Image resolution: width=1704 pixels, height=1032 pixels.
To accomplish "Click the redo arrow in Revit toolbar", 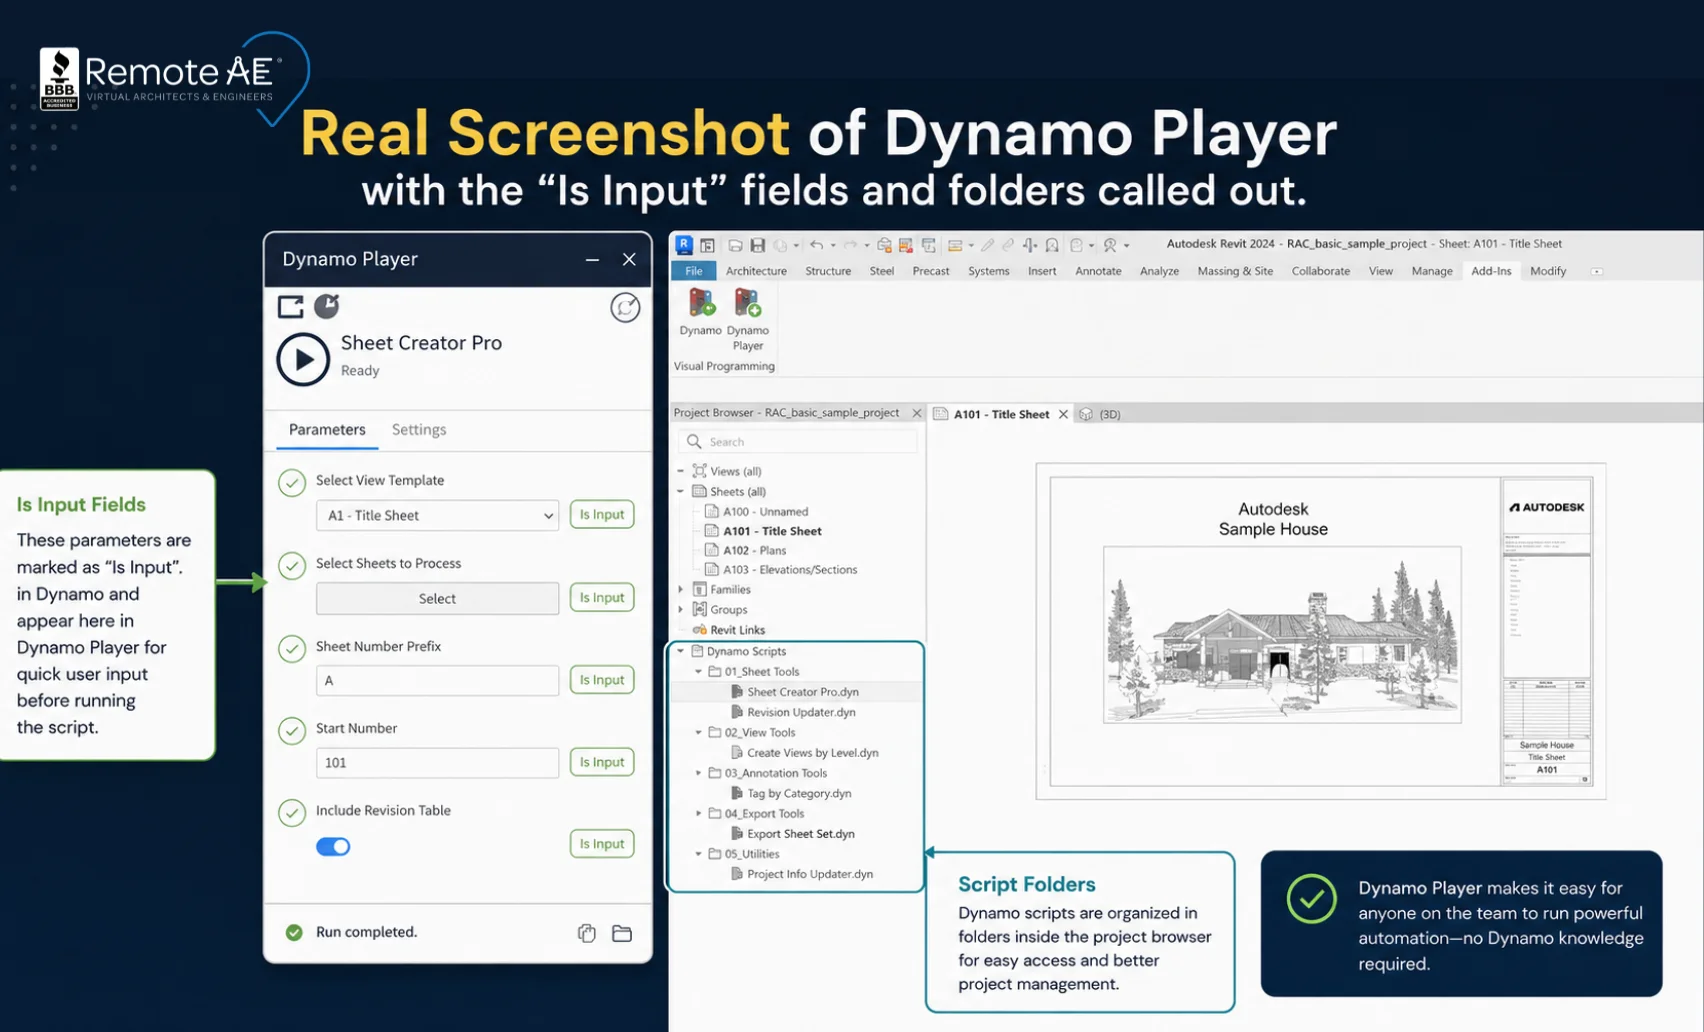I will pos(850,245).
